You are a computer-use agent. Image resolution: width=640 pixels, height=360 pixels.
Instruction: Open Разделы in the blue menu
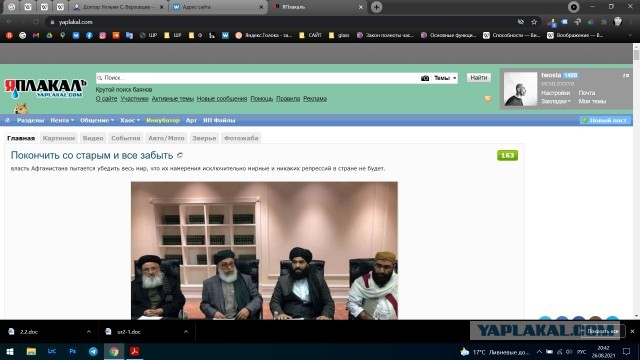tap(30, 120)
